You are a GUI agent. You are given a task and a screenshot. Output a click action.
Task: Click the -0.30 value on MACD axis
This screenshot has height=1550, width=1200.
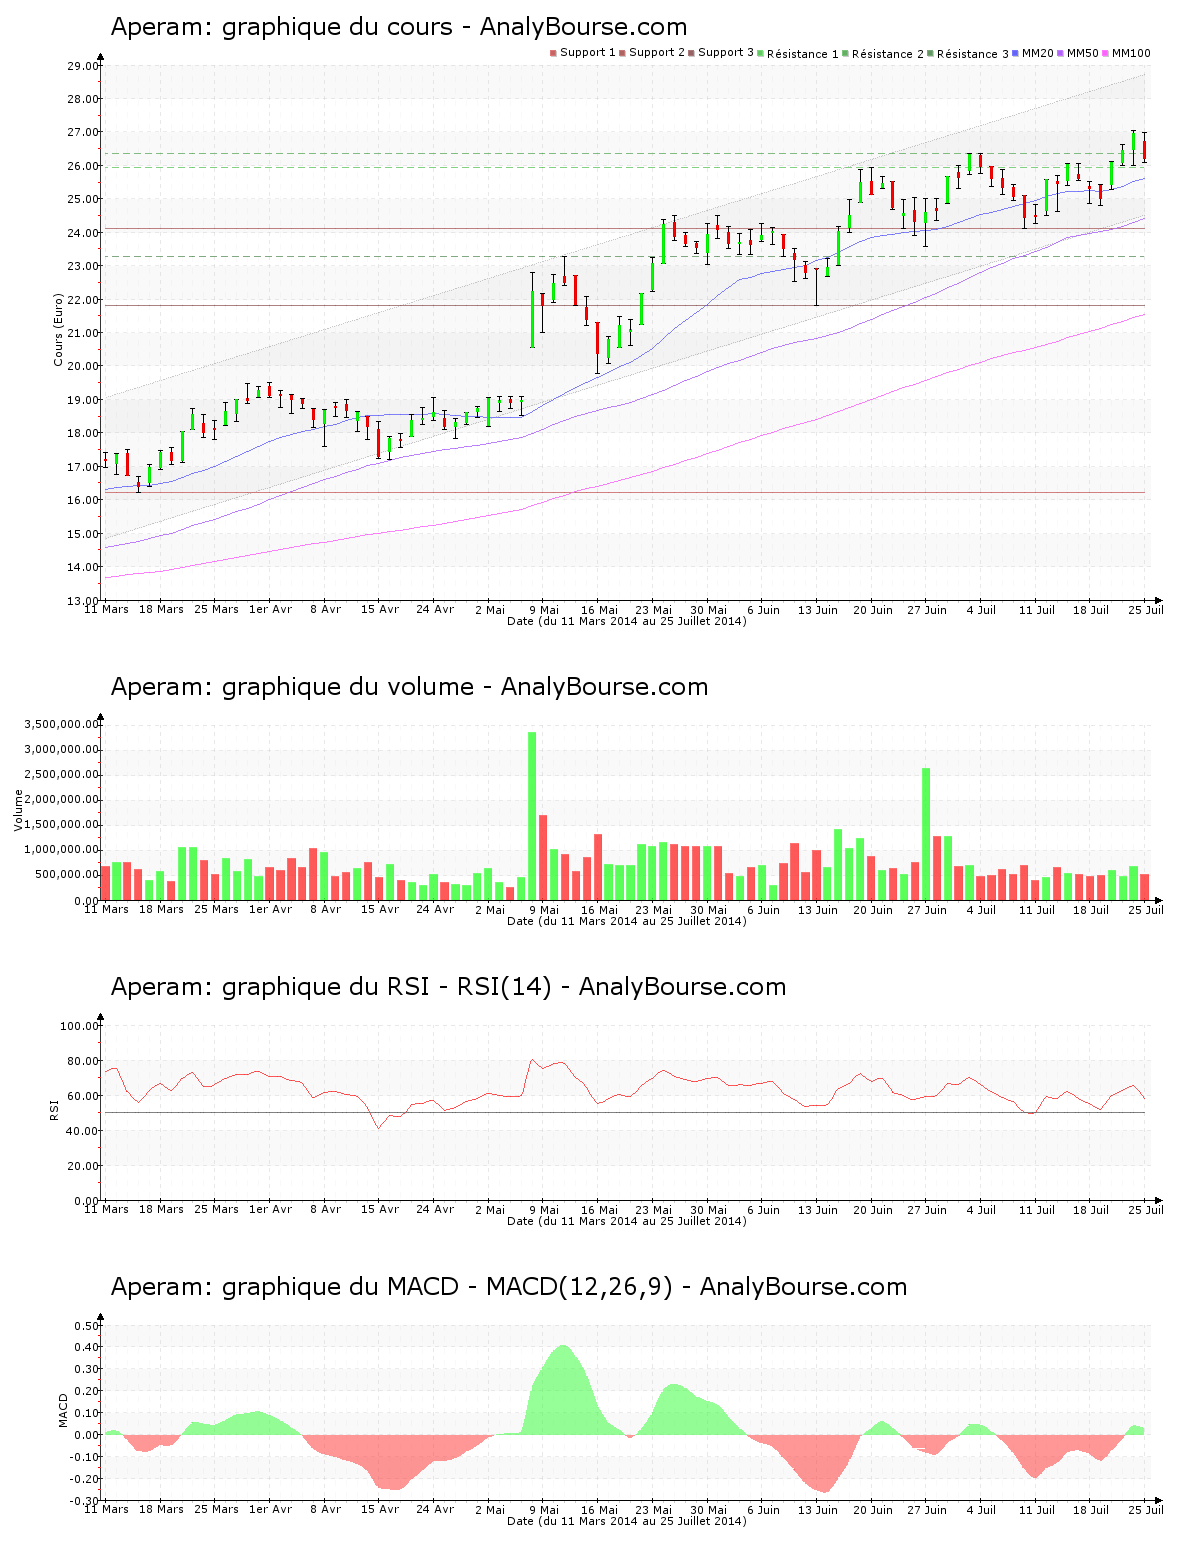tap(85, 1501)
